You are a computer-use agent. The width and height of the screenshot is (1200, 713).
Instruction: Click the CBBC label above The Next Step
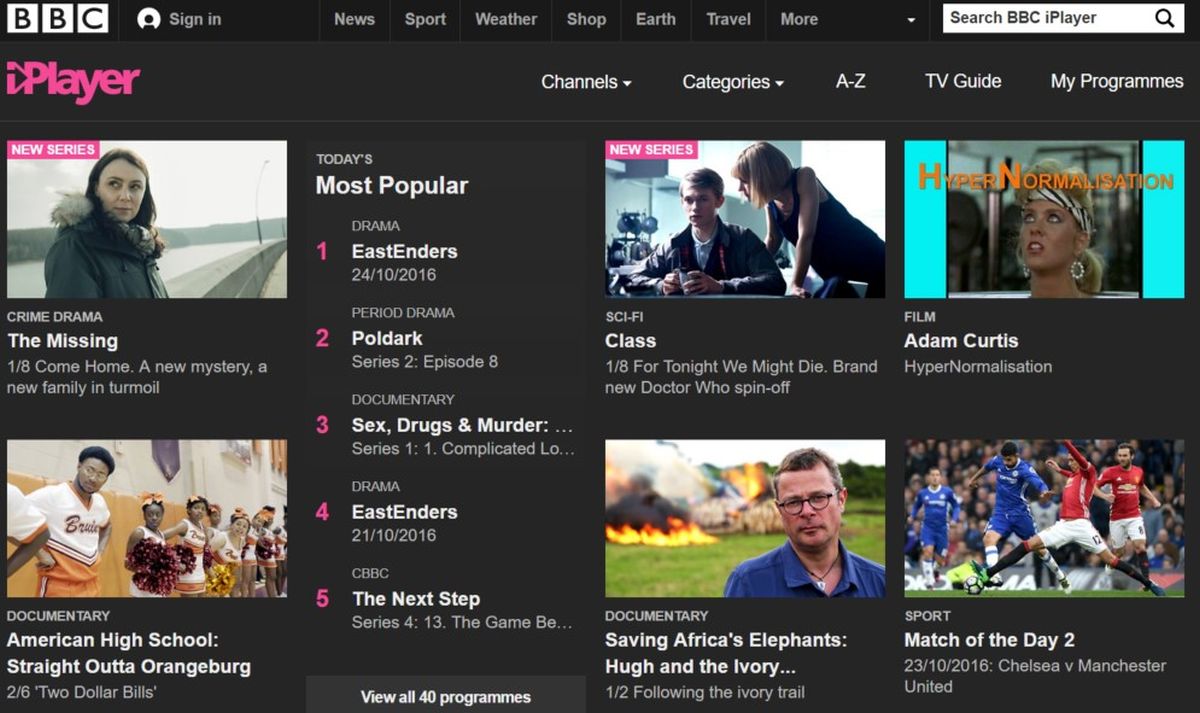coord(370,573)
